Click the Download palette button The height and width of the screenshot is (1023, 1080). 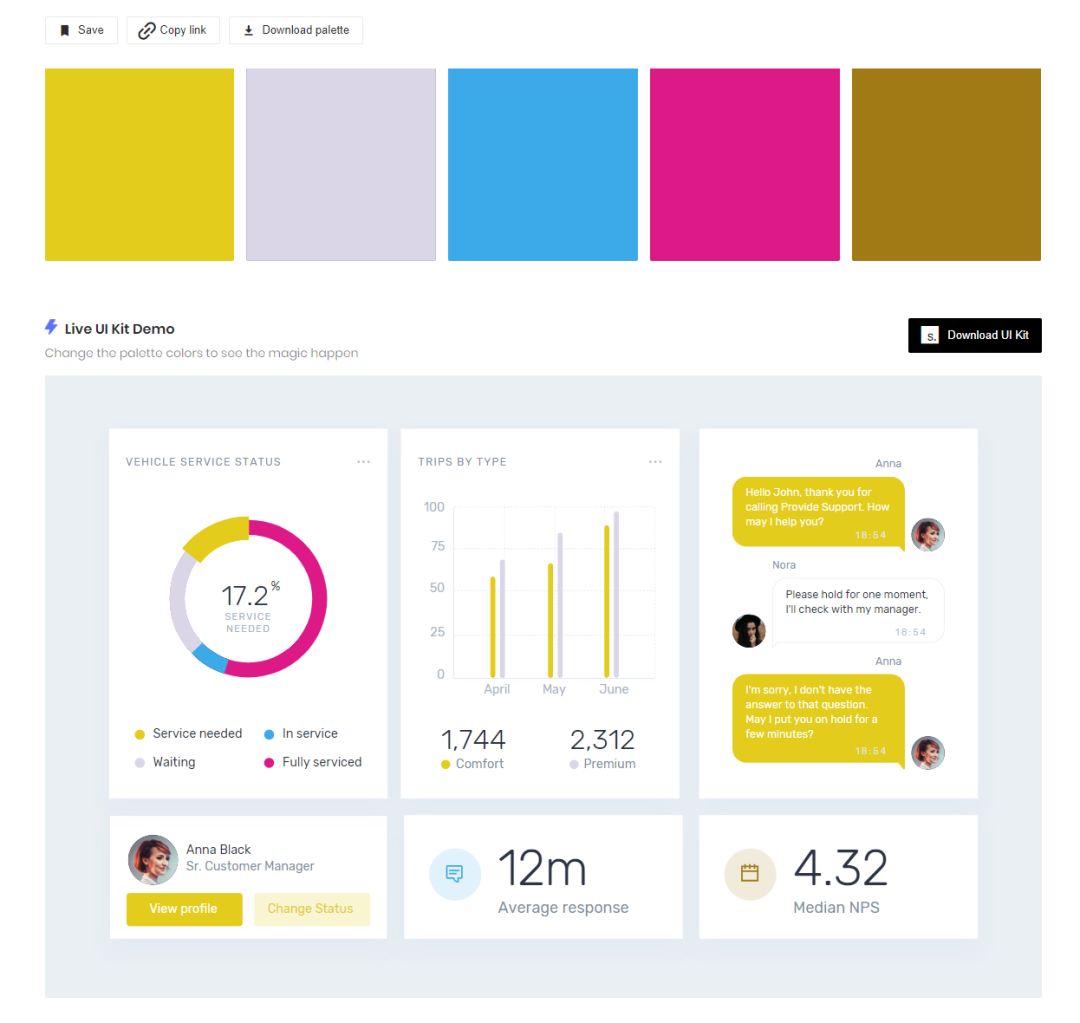coord(296,30)
